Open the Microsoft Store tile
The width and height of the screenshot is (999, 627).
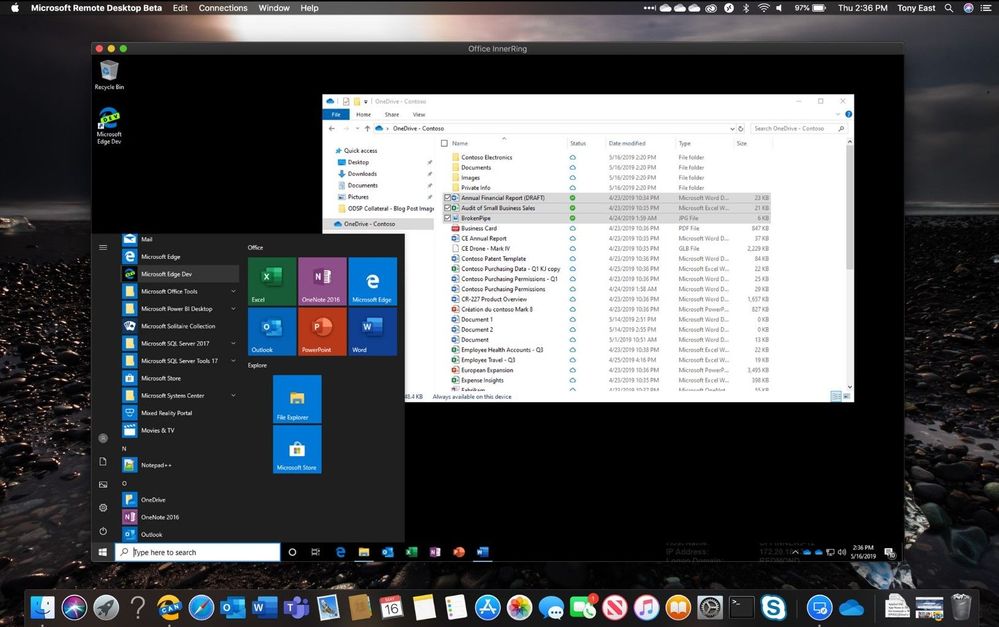pos(297,449)
